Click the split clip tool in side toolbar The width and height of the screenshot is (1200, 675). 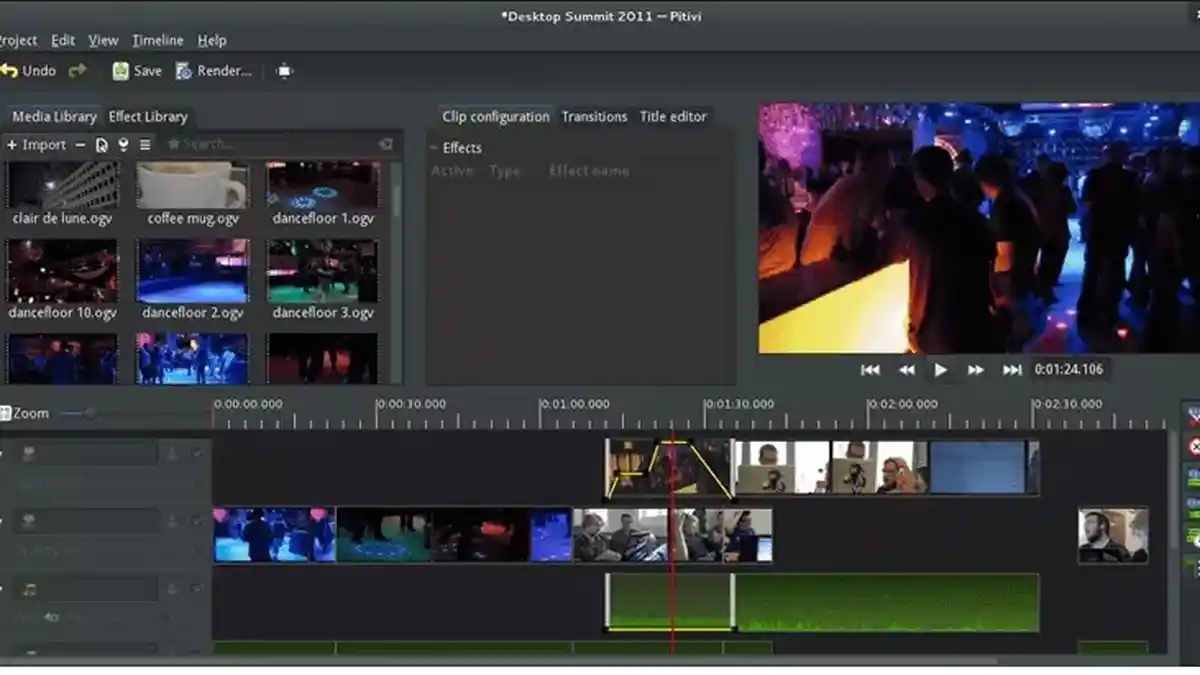[x=1192, y=414]
